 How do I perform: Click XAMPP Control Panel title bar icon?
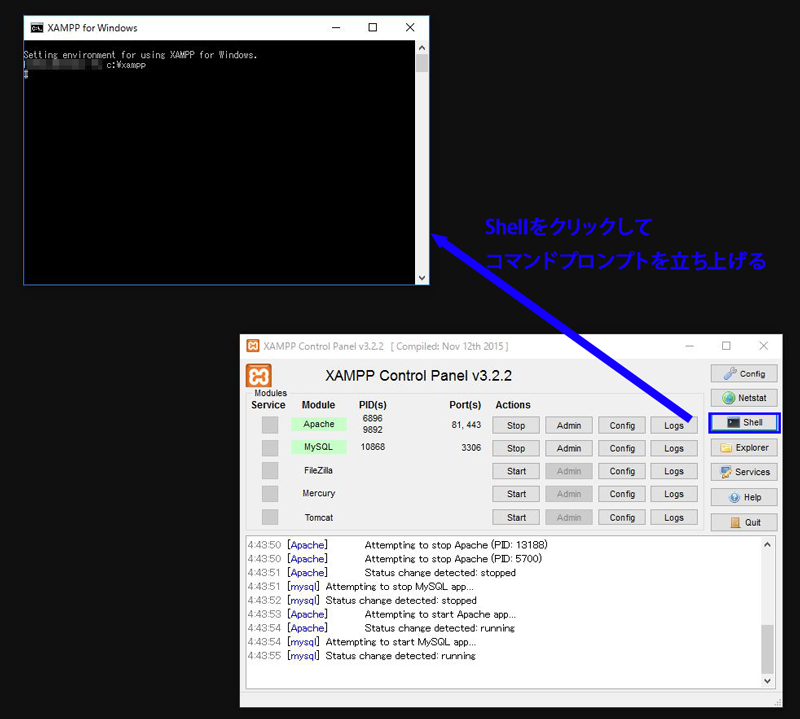253,346
